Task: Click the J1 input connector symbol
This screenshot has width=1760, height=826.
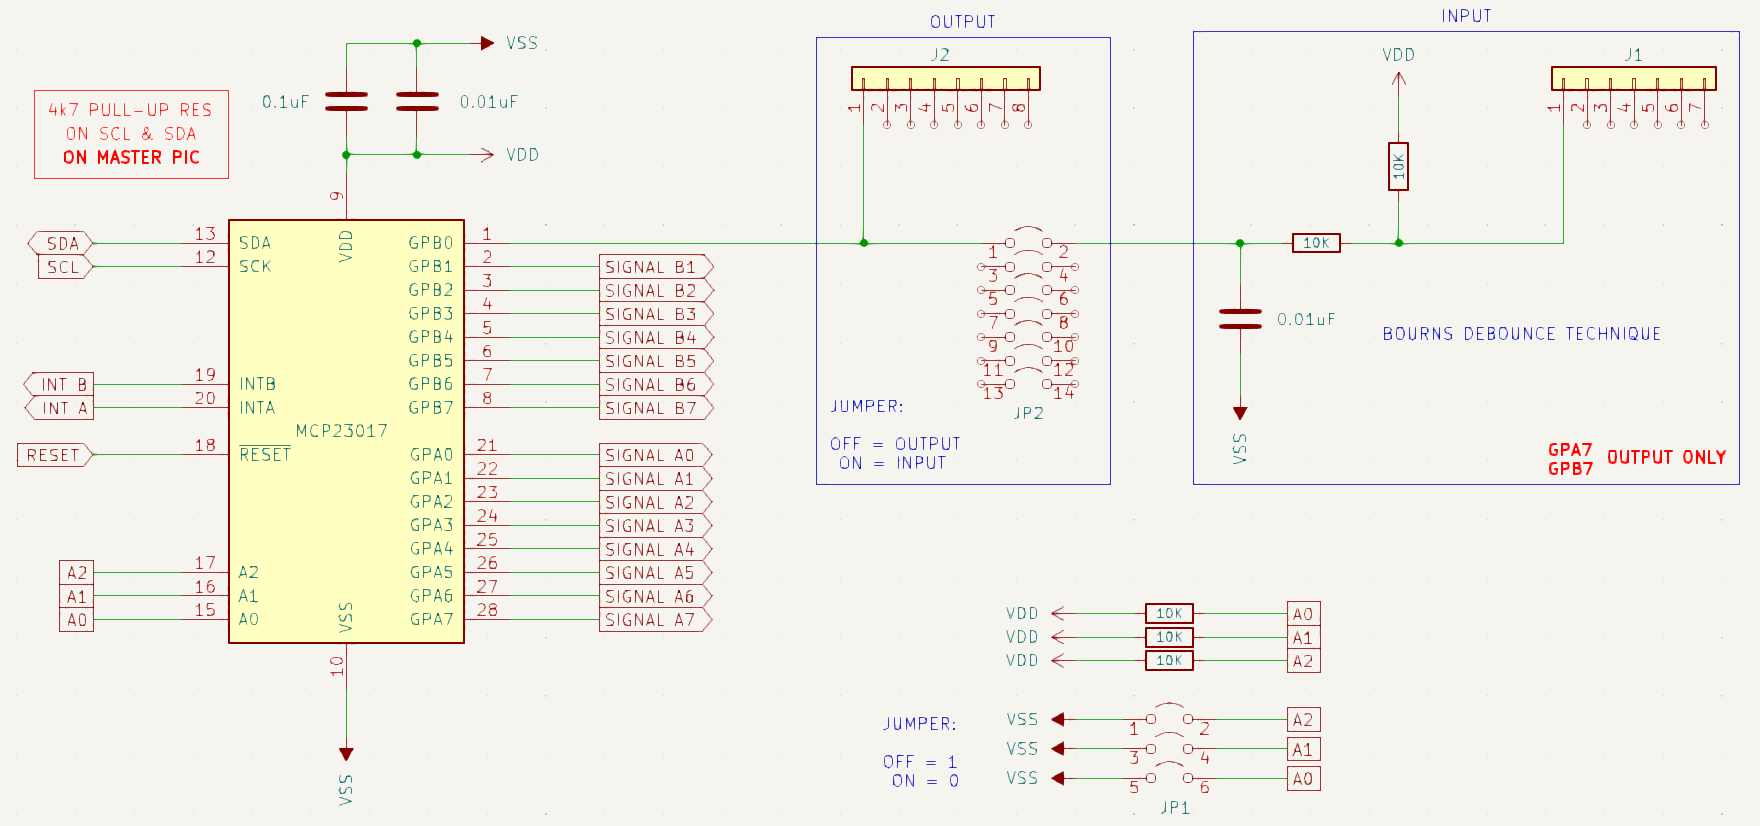Action: [1632, 79]
